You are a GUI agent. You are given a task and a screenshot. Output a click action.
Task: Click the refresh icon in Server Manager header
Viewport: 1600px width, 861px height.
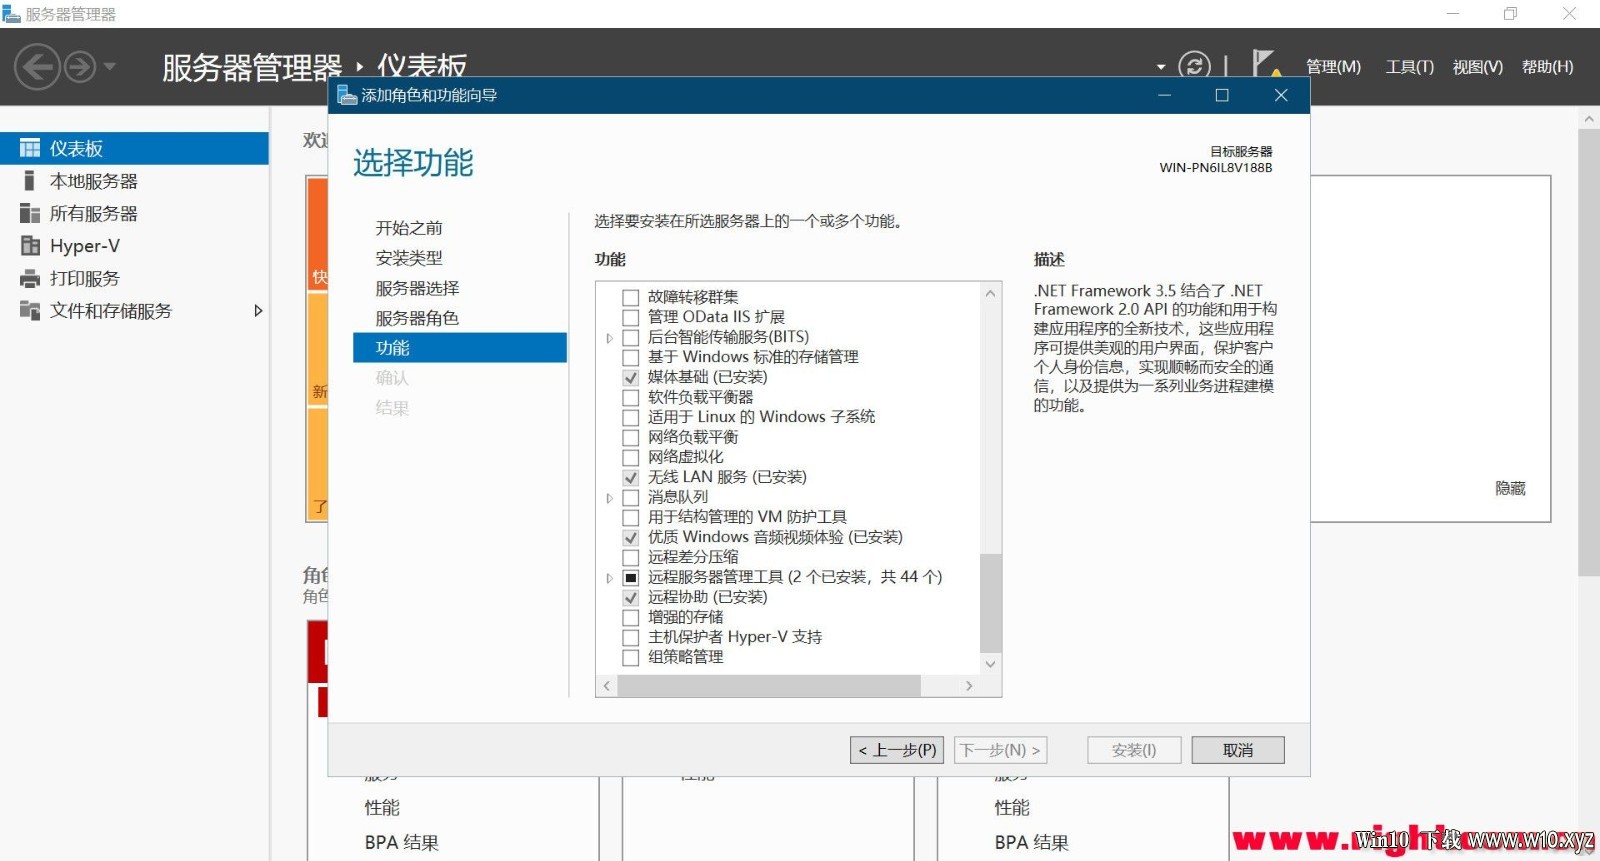coord(1194,67)
